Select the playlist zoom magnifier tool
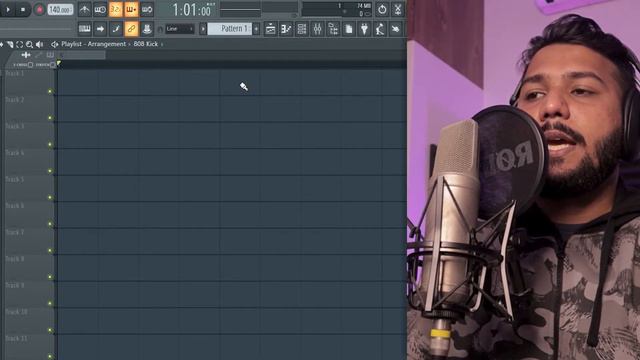Screen dimensions: 640x360 [x=29, y=44]
